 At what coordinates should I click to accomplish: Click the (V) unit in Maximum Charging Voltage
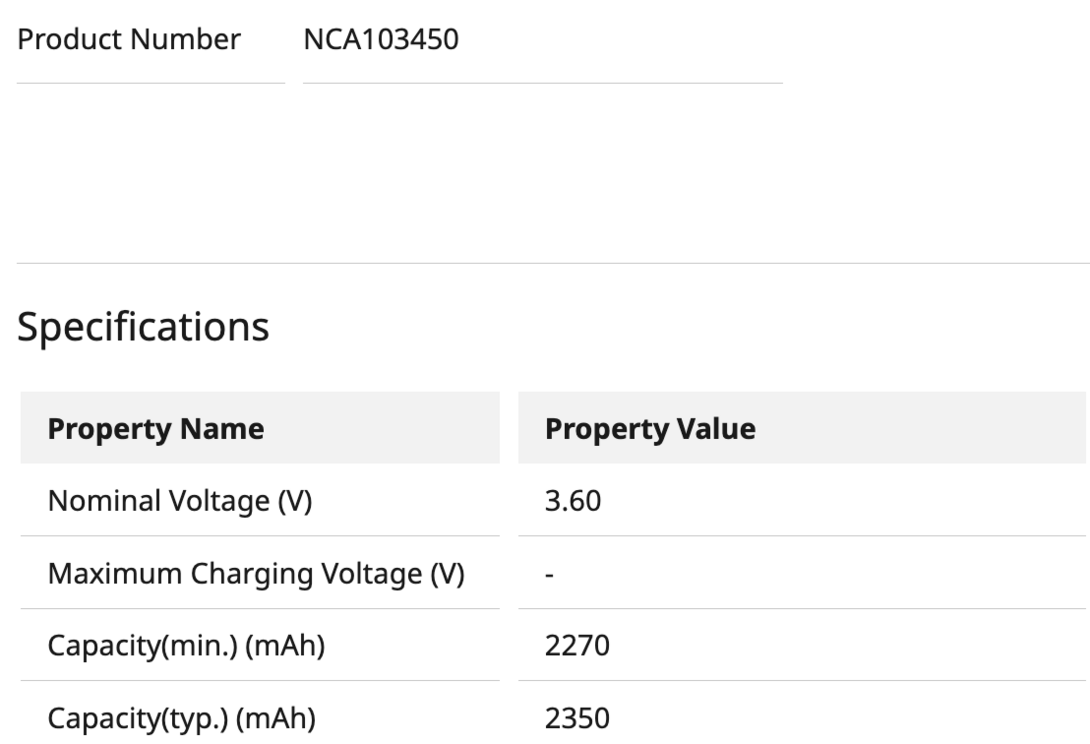447,574
